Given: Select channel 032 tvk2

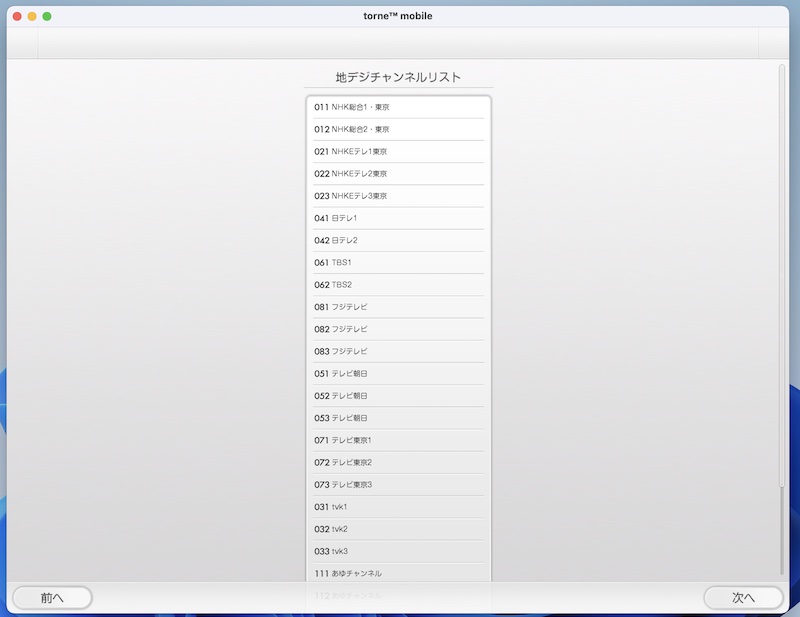Looking at the screenshot, I should click(x=398, y=529).
